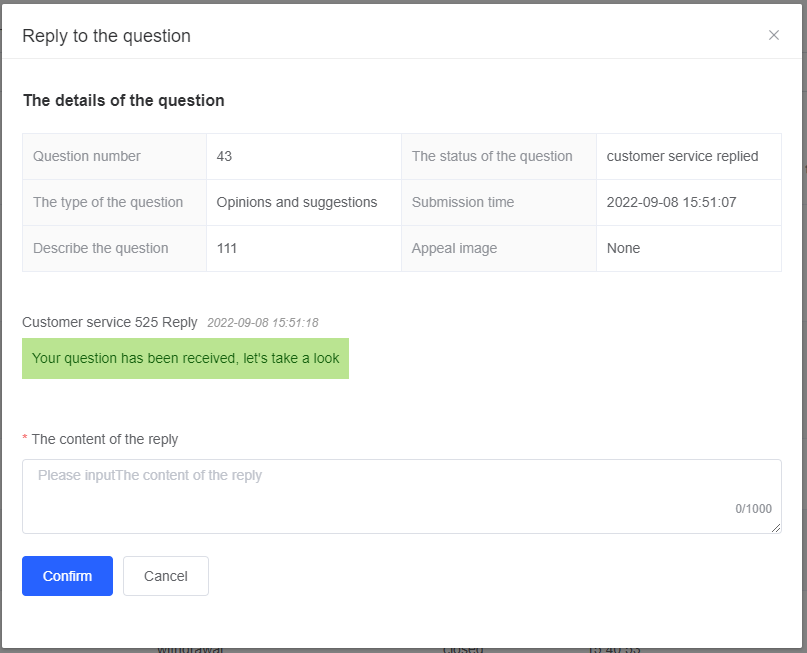Click the submission time 2022-09-08 15:51:07
Screen dimensions: 807x653
[671, 202]
